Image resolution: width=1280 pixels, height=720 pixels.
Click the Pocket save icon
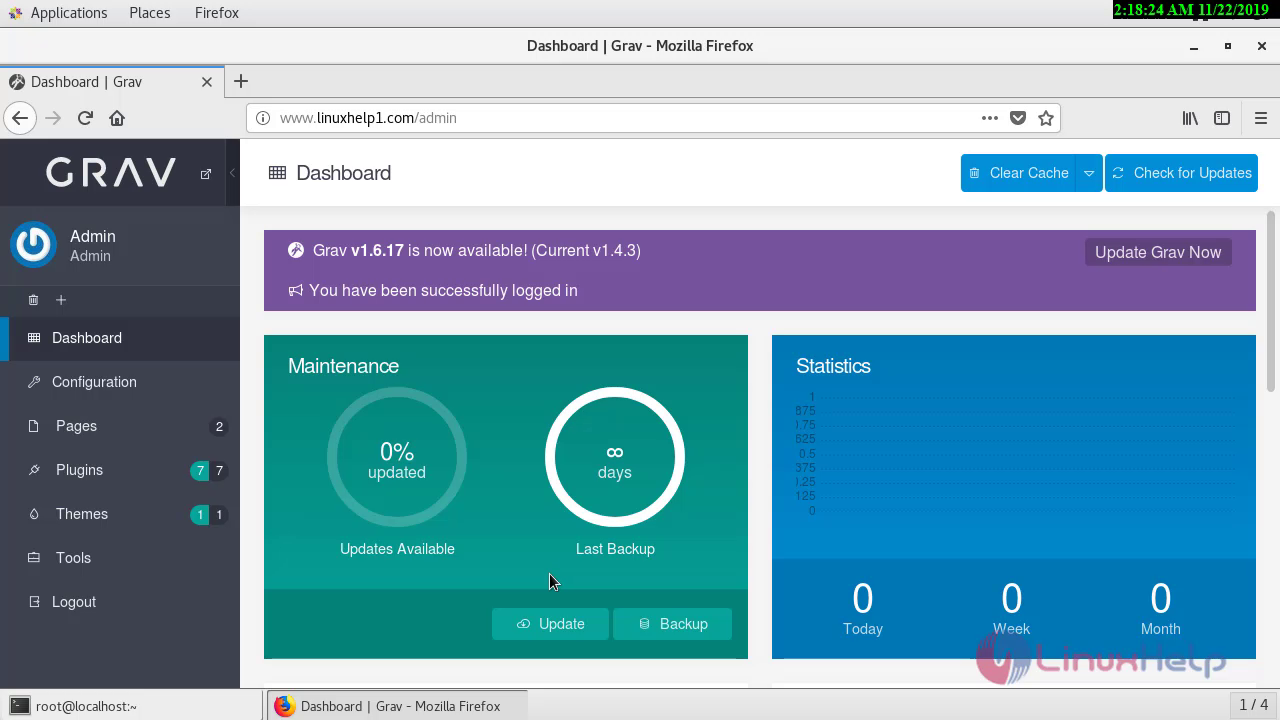[1018, 118]
